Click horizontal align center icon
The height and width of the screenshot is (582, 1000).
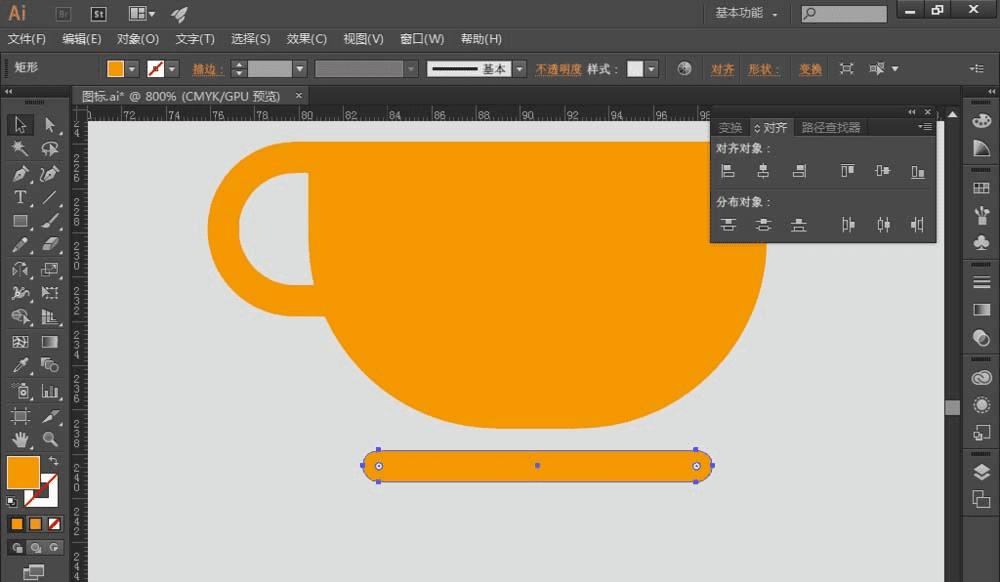pyautogui.click(x=763, y=171)
